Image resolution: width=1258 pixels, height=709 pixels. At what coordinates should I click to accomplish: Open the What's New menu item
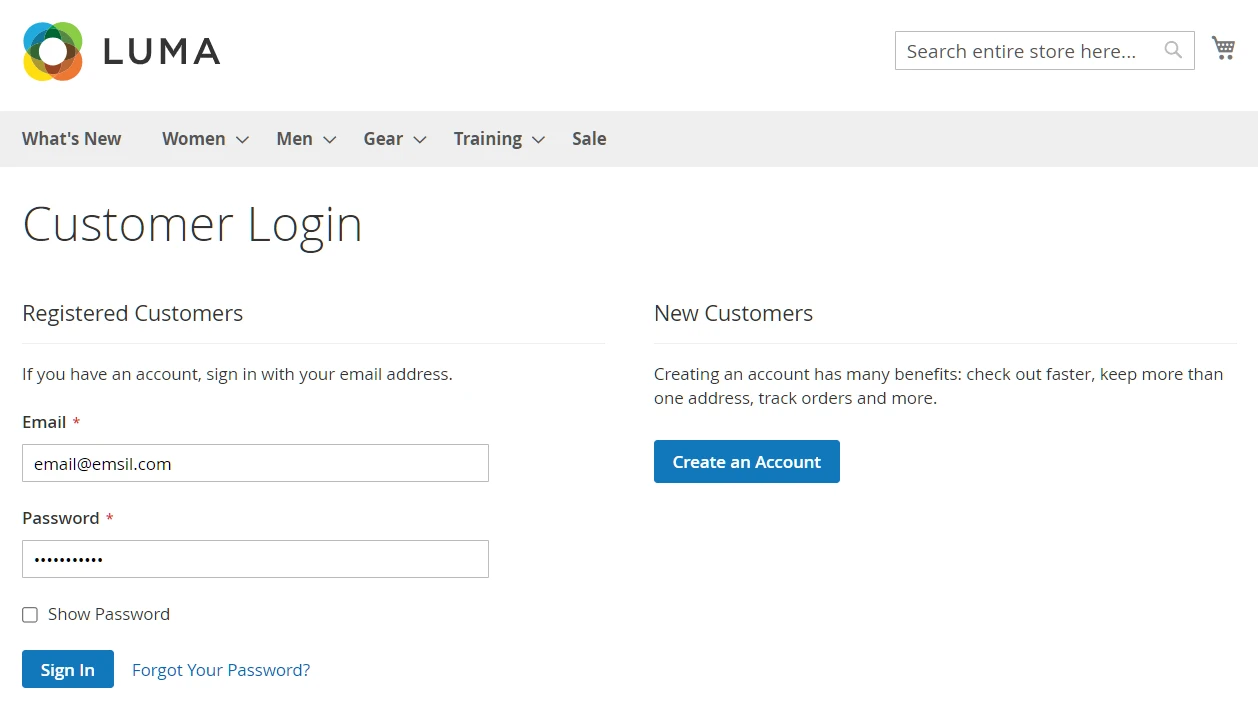72,139
